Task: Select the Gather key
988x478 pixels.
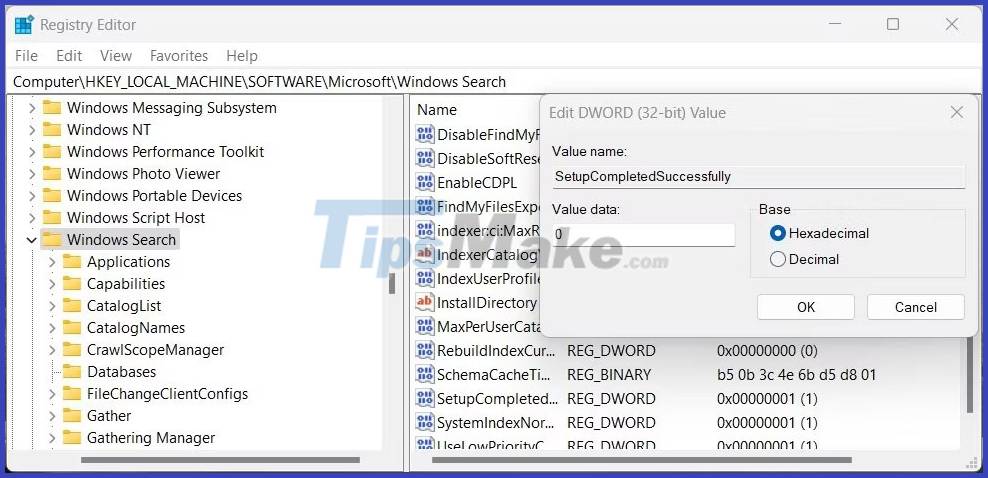Action: [x=109, y=416]
